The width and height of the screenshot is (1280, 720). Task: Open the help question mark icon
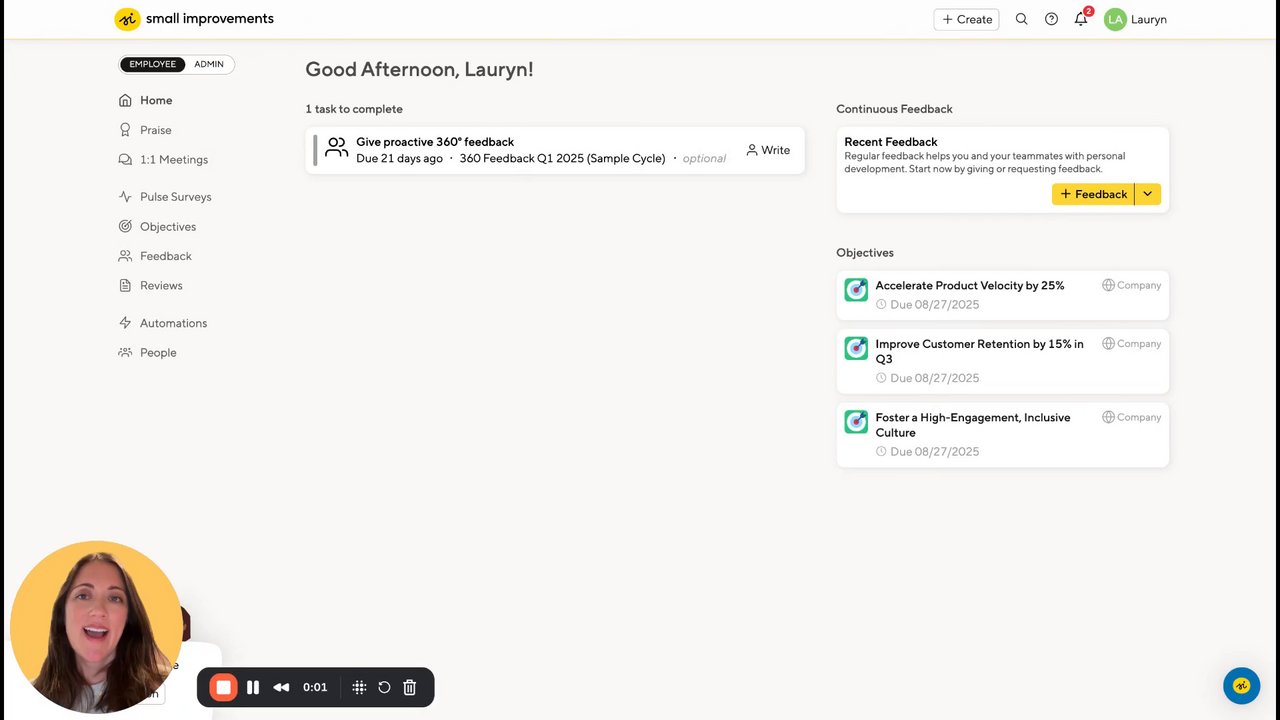[1051, 19]
